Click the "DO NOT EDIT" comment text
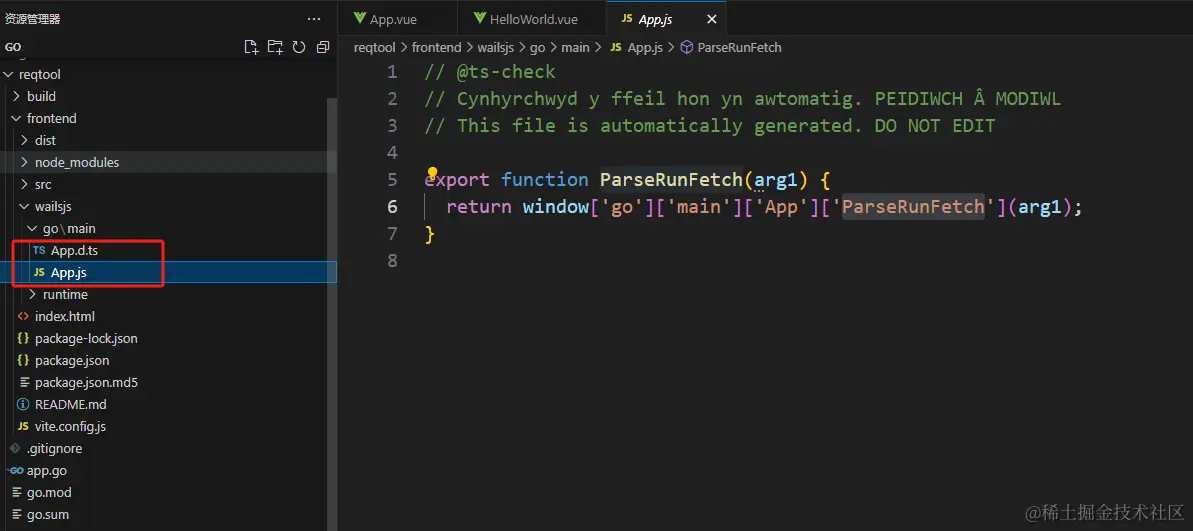 935,126
